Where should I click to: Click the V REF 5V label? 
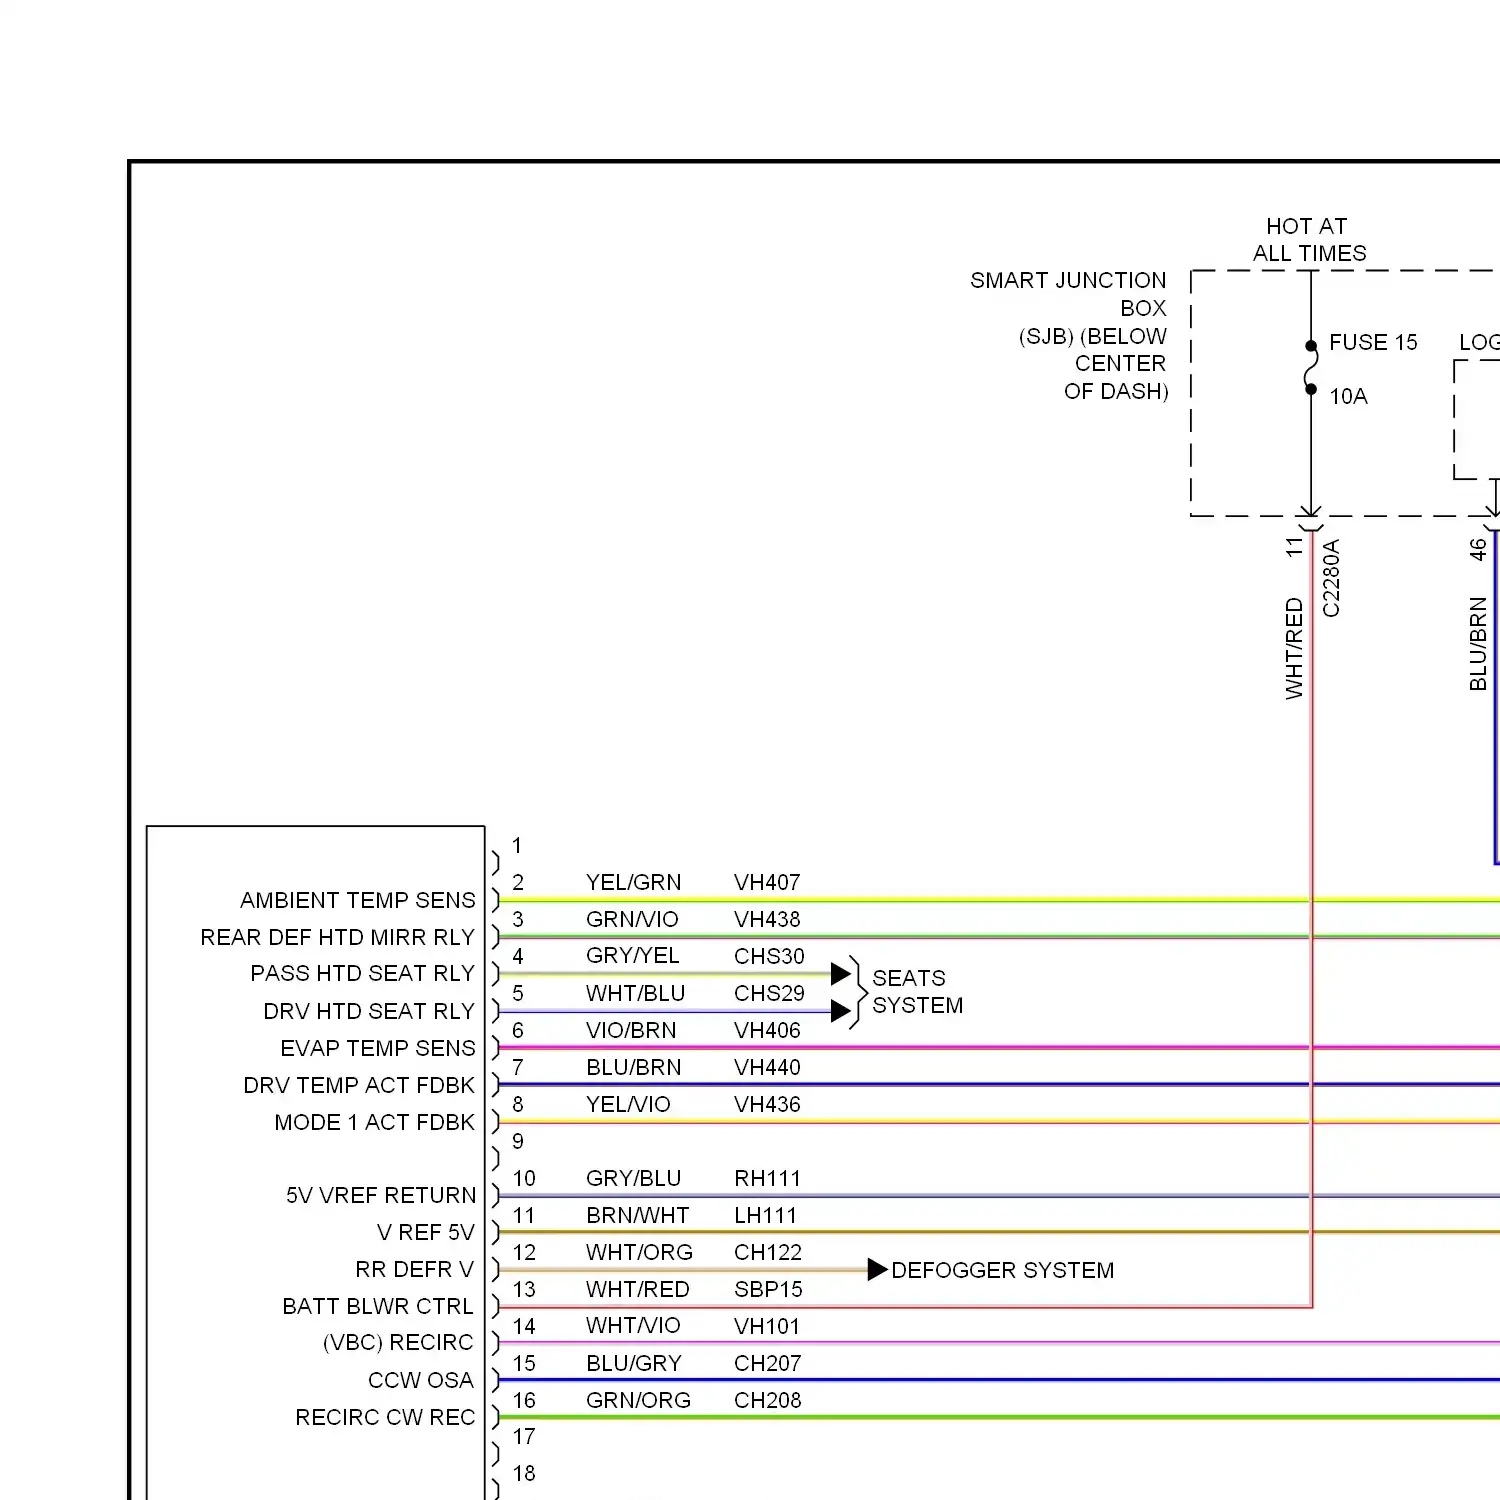click(x=426, y=1232)
